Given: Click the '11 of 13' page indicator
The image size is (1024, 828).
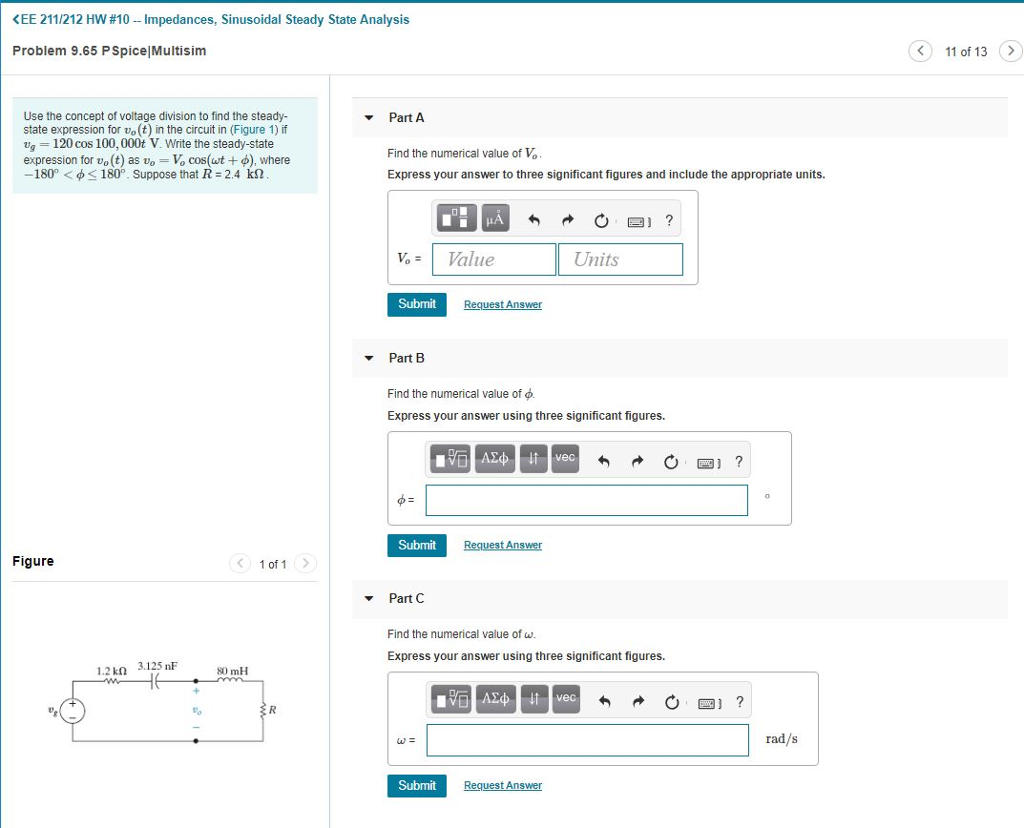Looking at the screenshot, I should point(966,52).
